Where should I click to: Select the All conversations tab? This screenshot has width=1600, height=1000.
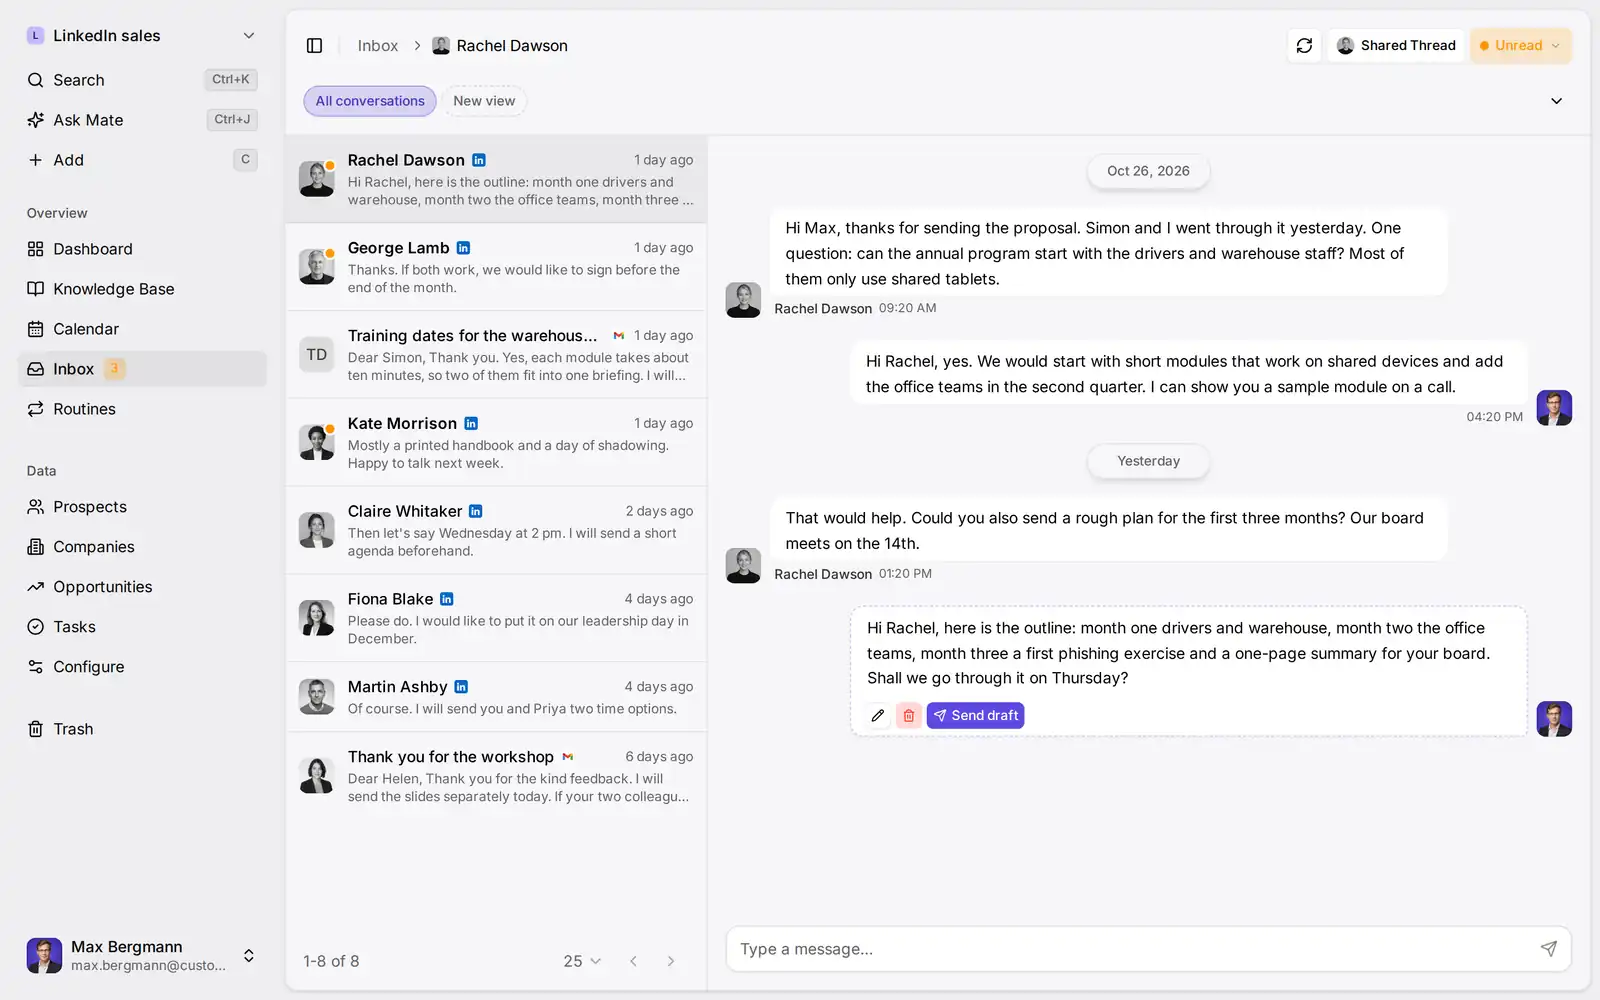click(370, 101)
